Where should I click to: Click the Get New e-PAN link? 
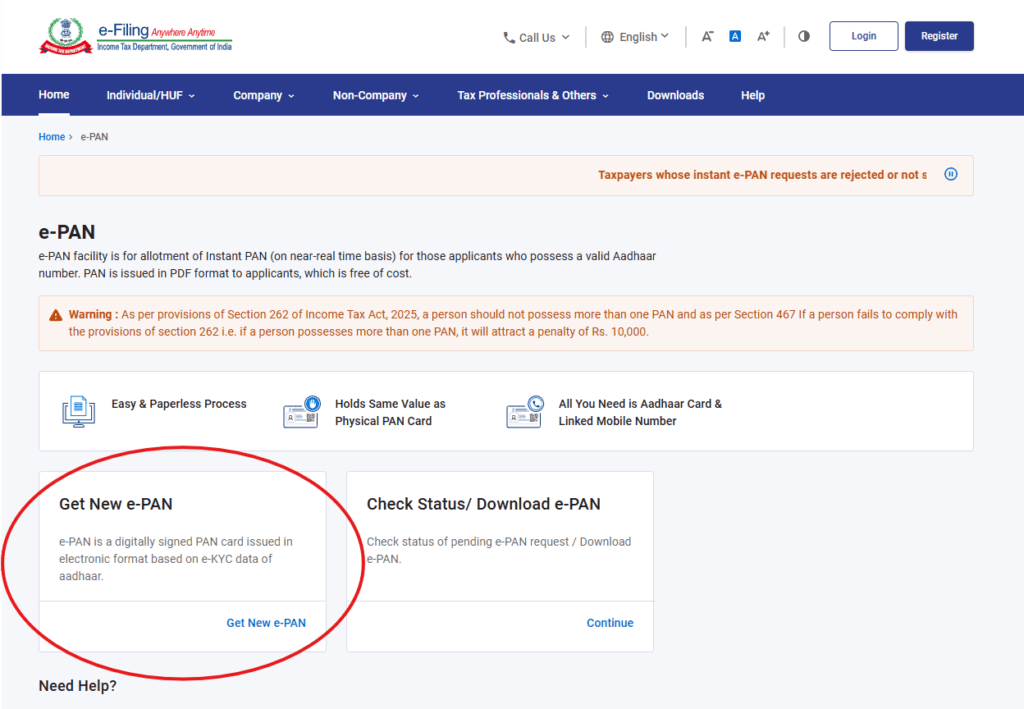(x=266, y=623)
